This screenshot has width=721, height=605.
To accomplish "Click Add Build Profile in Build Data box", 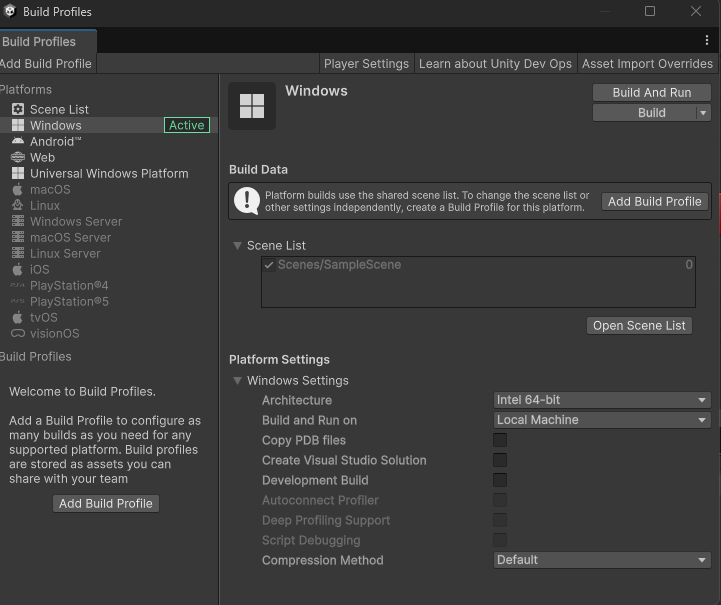I will (x=655, y=201).
